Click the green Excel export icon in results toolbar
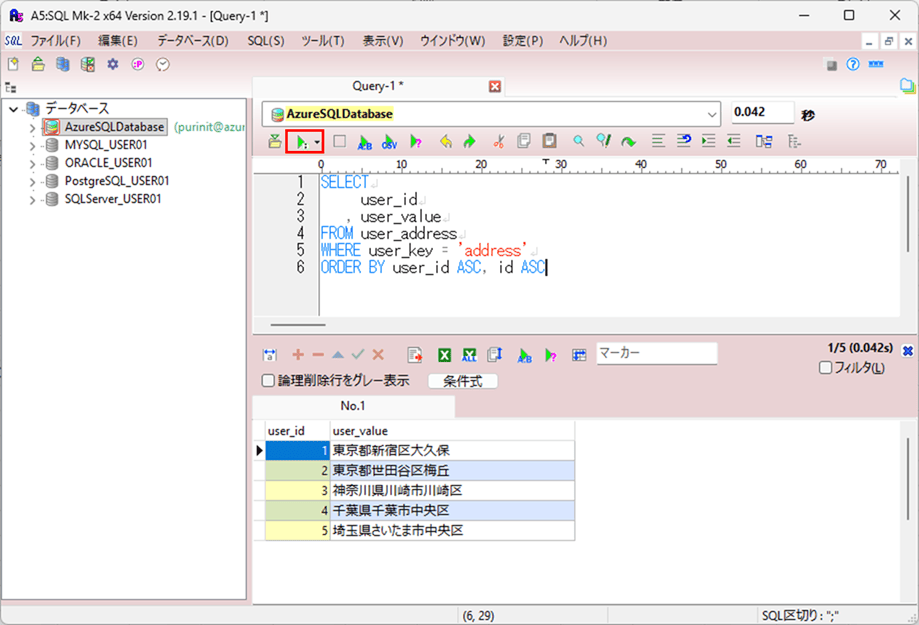919x625 pixels. coord(445,355)
